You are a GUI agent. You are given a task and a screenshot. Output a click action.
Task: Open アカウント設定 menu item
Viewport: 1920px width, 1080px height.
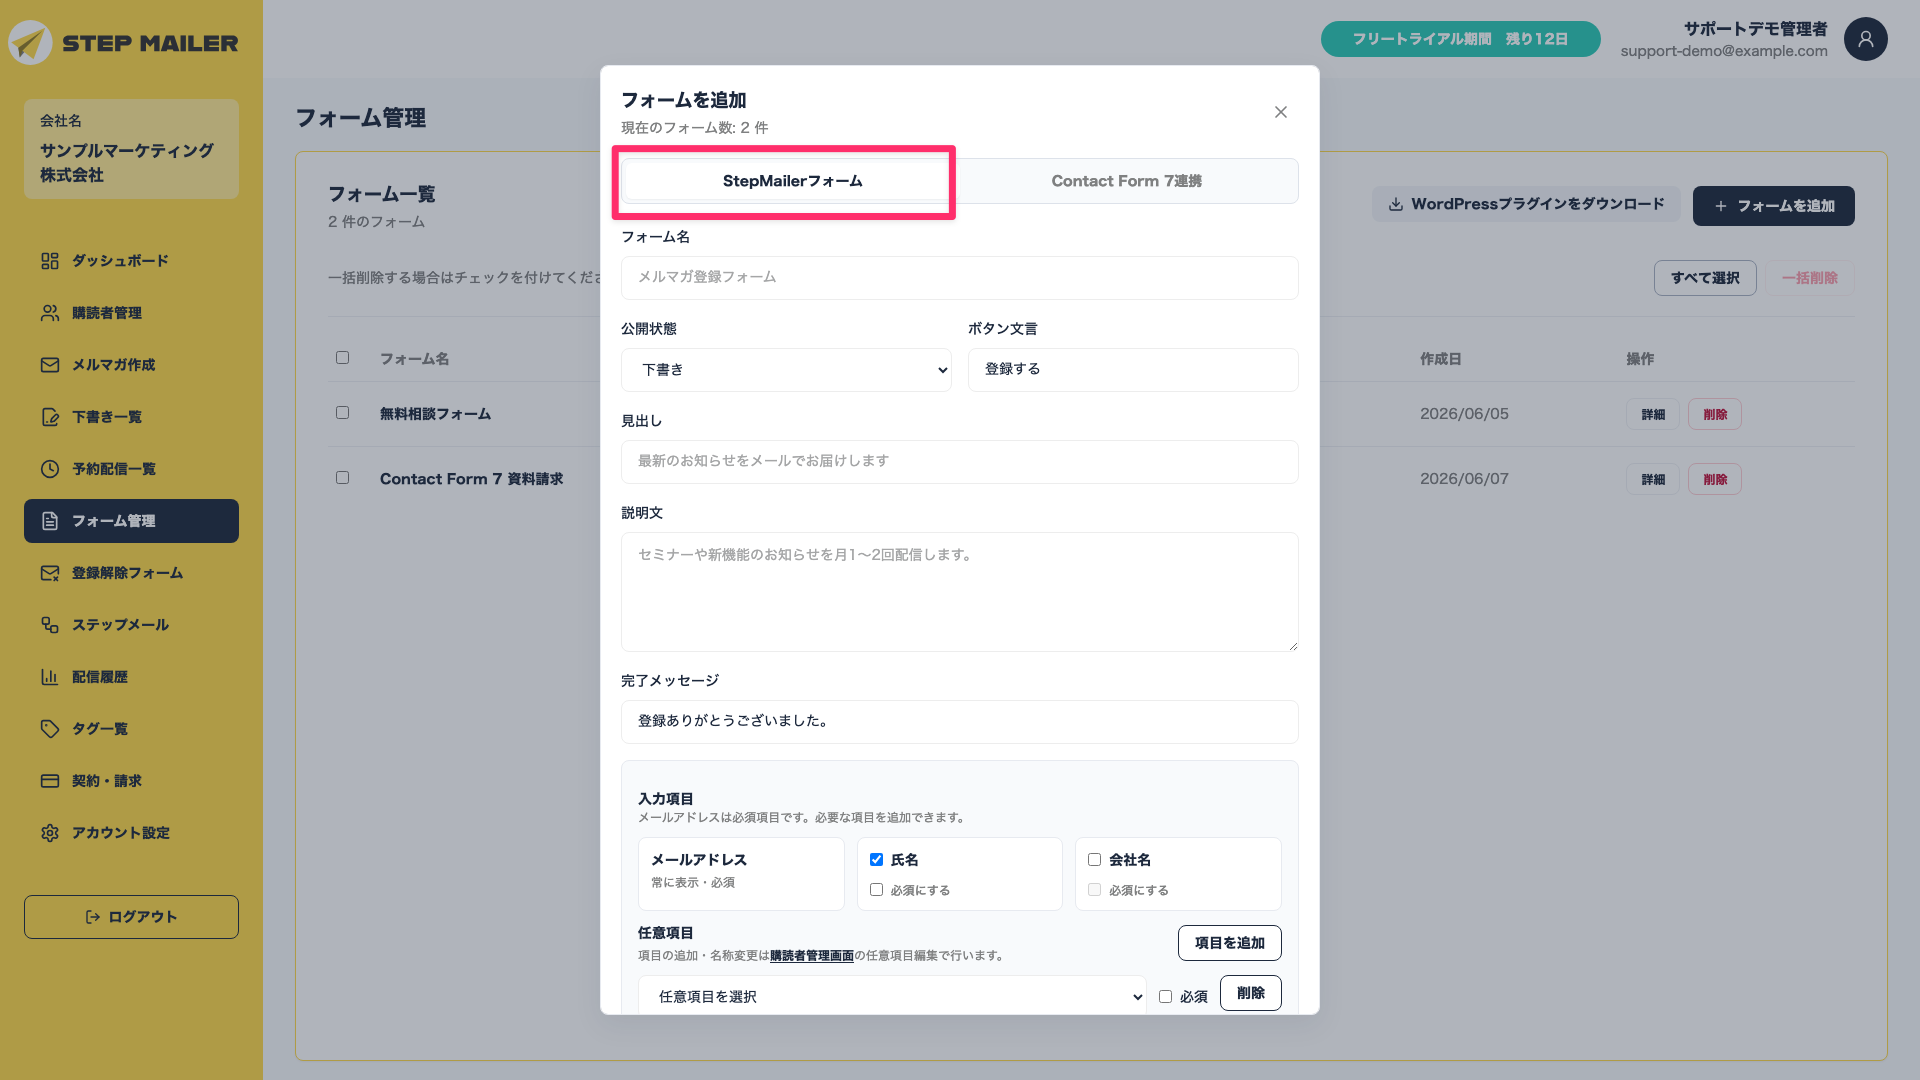tap(131, 833)
